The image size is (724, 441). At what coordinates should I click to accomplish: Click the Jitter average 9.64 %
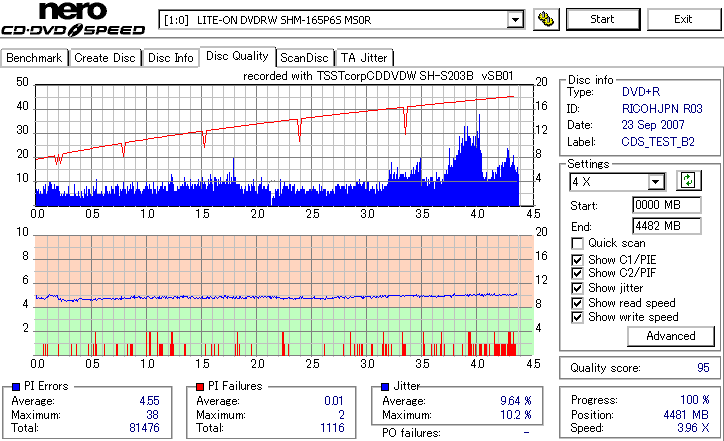click(x=516, y=401)
